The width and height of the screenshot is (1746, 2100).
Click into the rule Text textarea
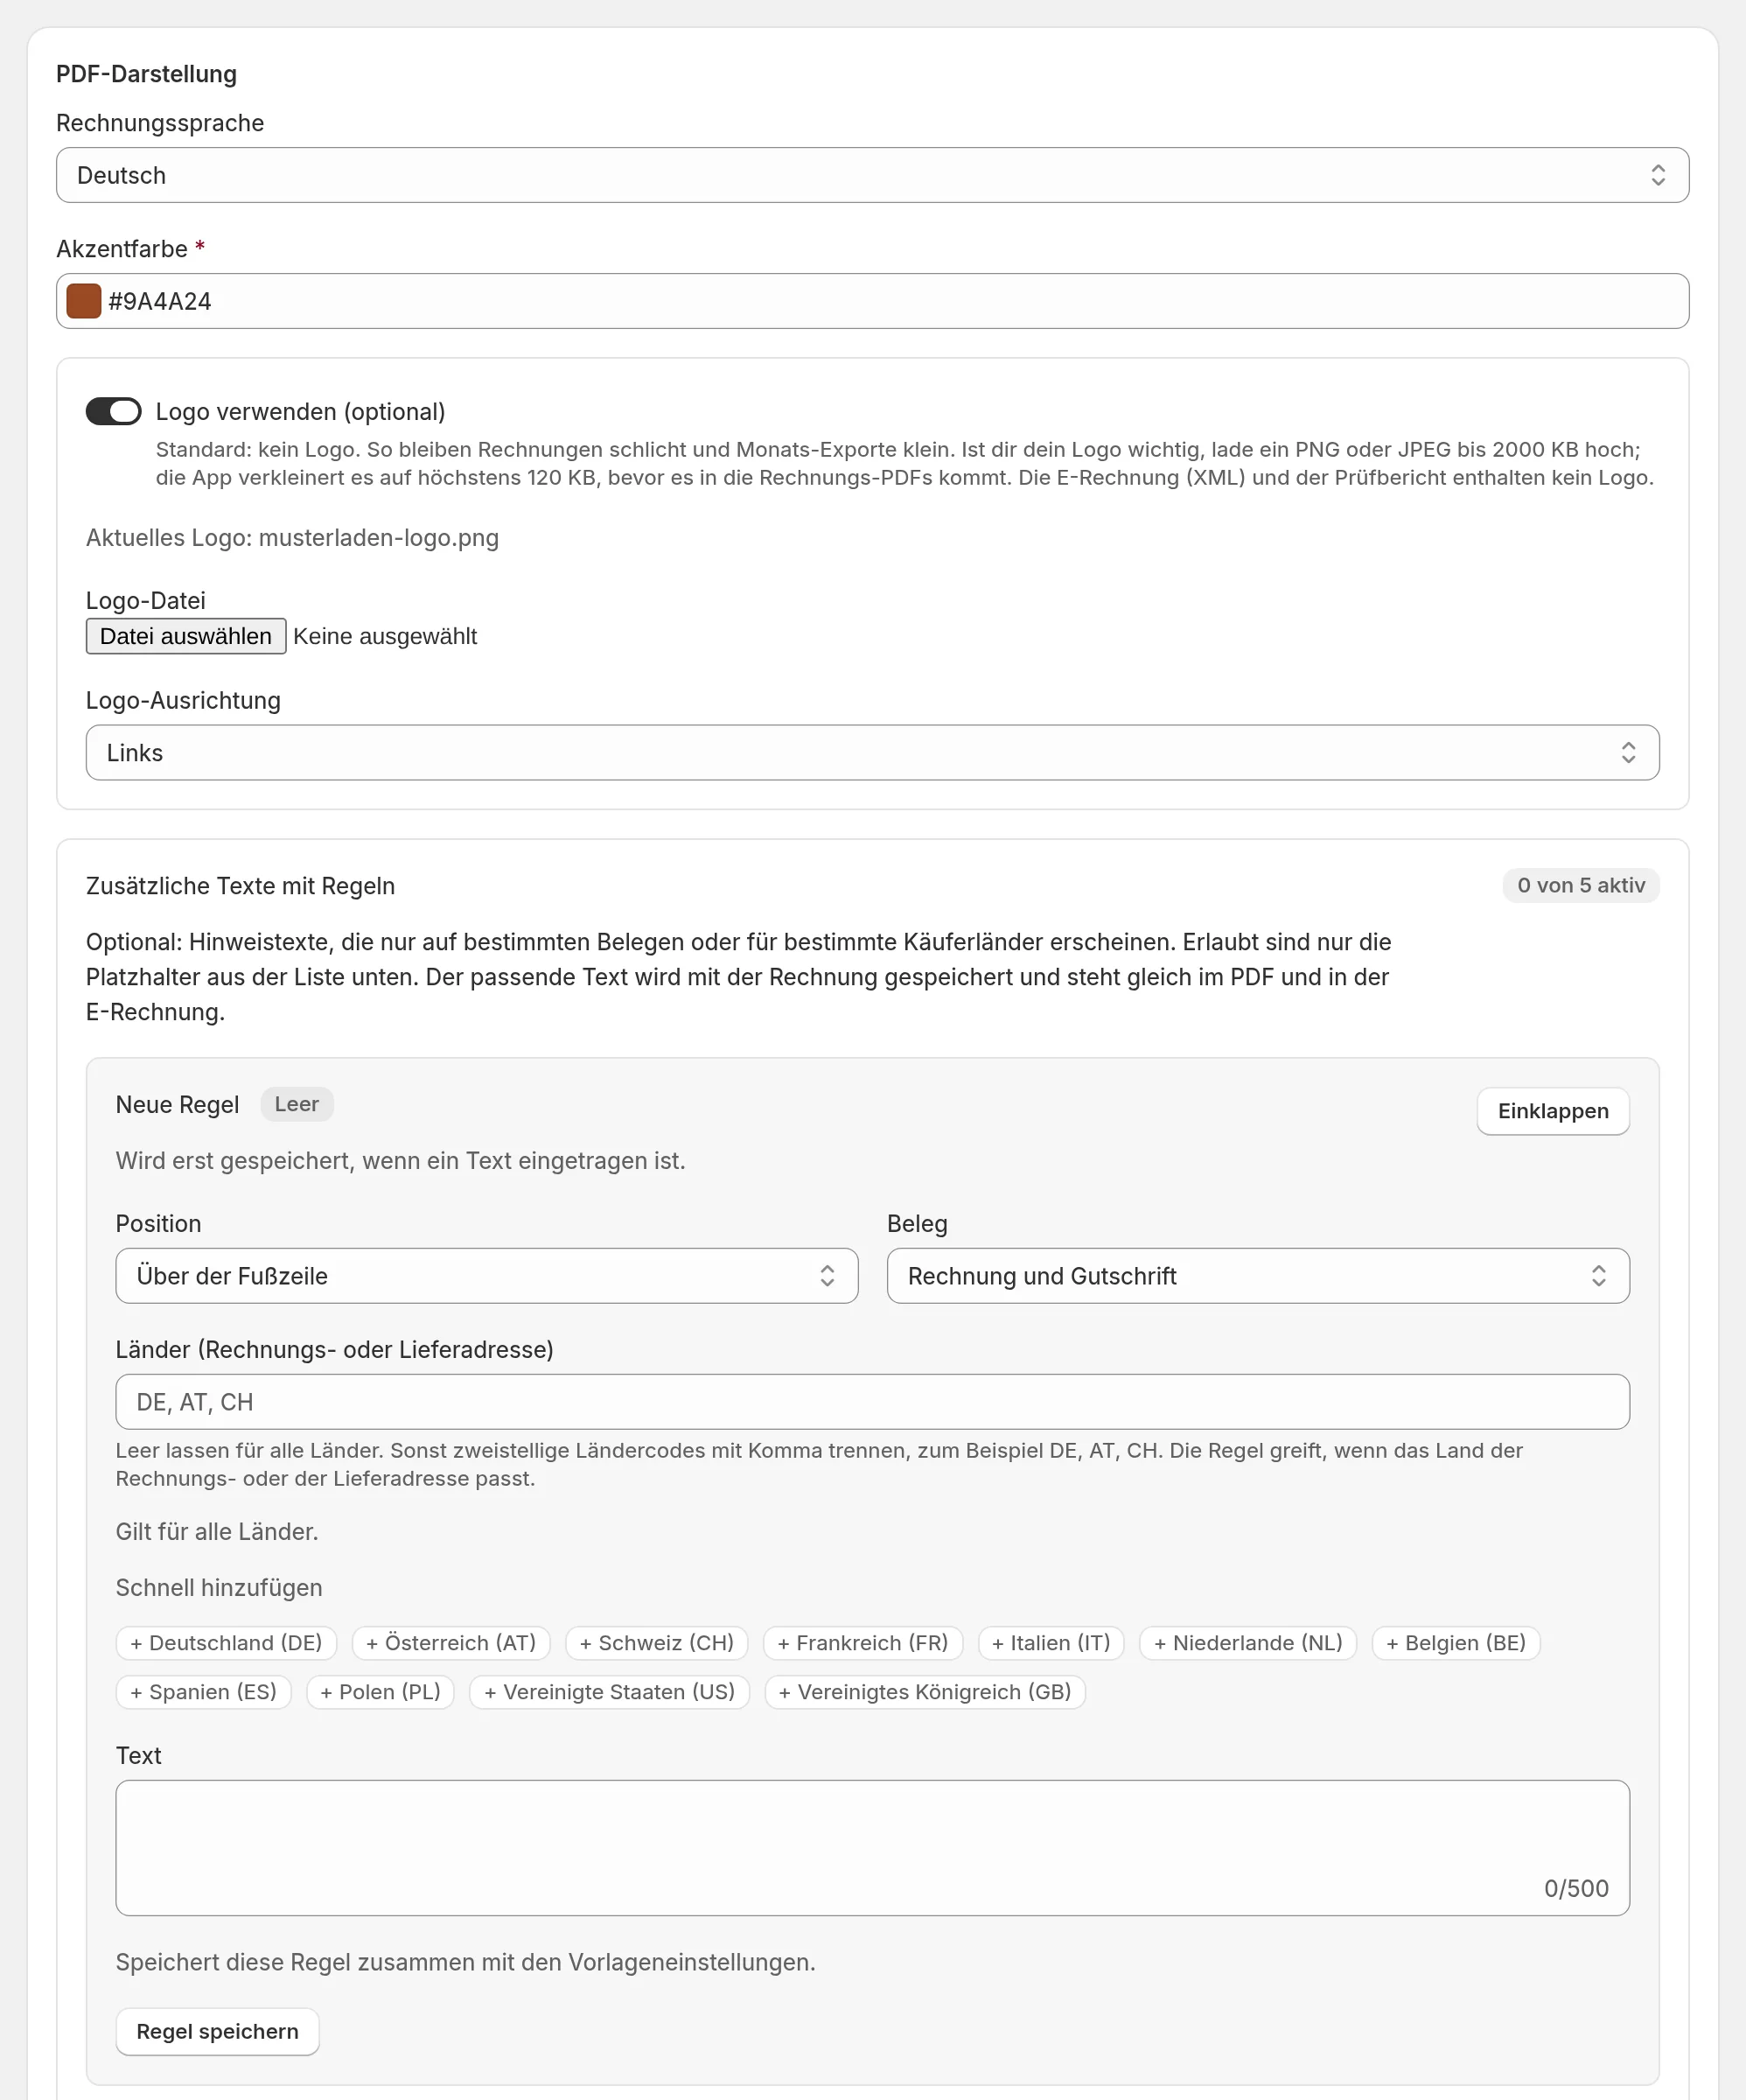[872, 1848]
